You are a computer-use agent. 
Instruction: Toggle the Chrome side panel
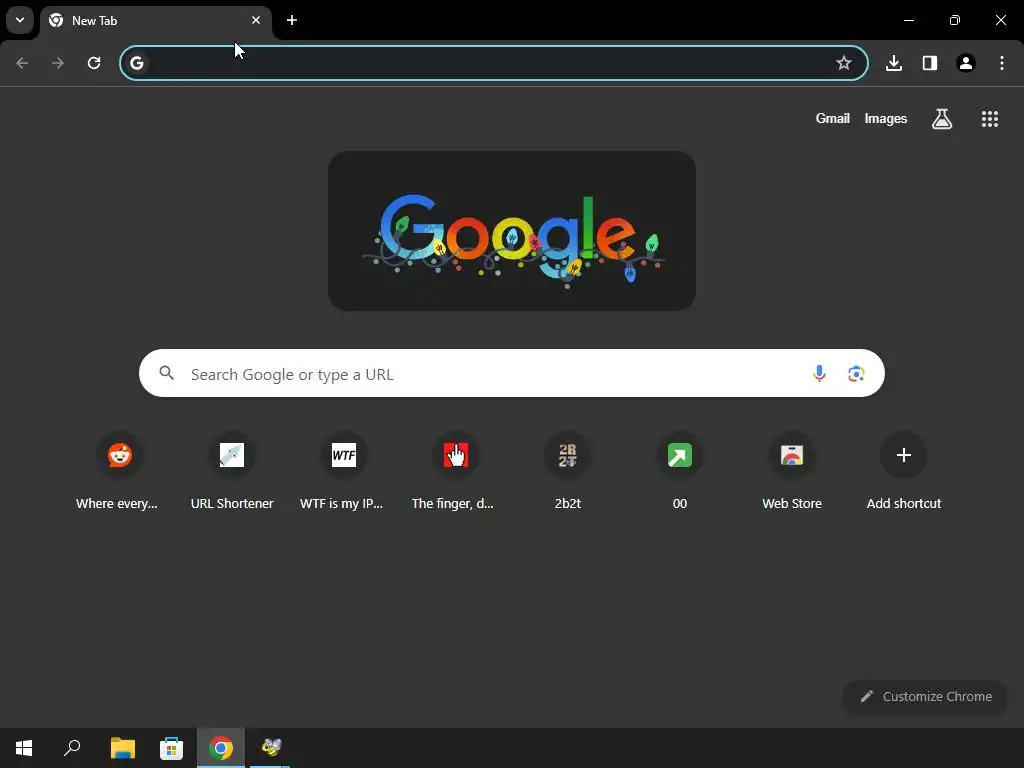(930, 63)
